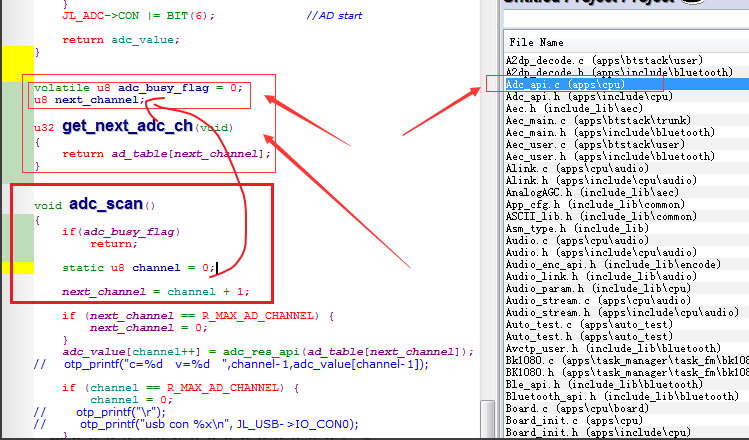Select Audio.c (apps\cpu\audio)

click(x=577, y=240)
